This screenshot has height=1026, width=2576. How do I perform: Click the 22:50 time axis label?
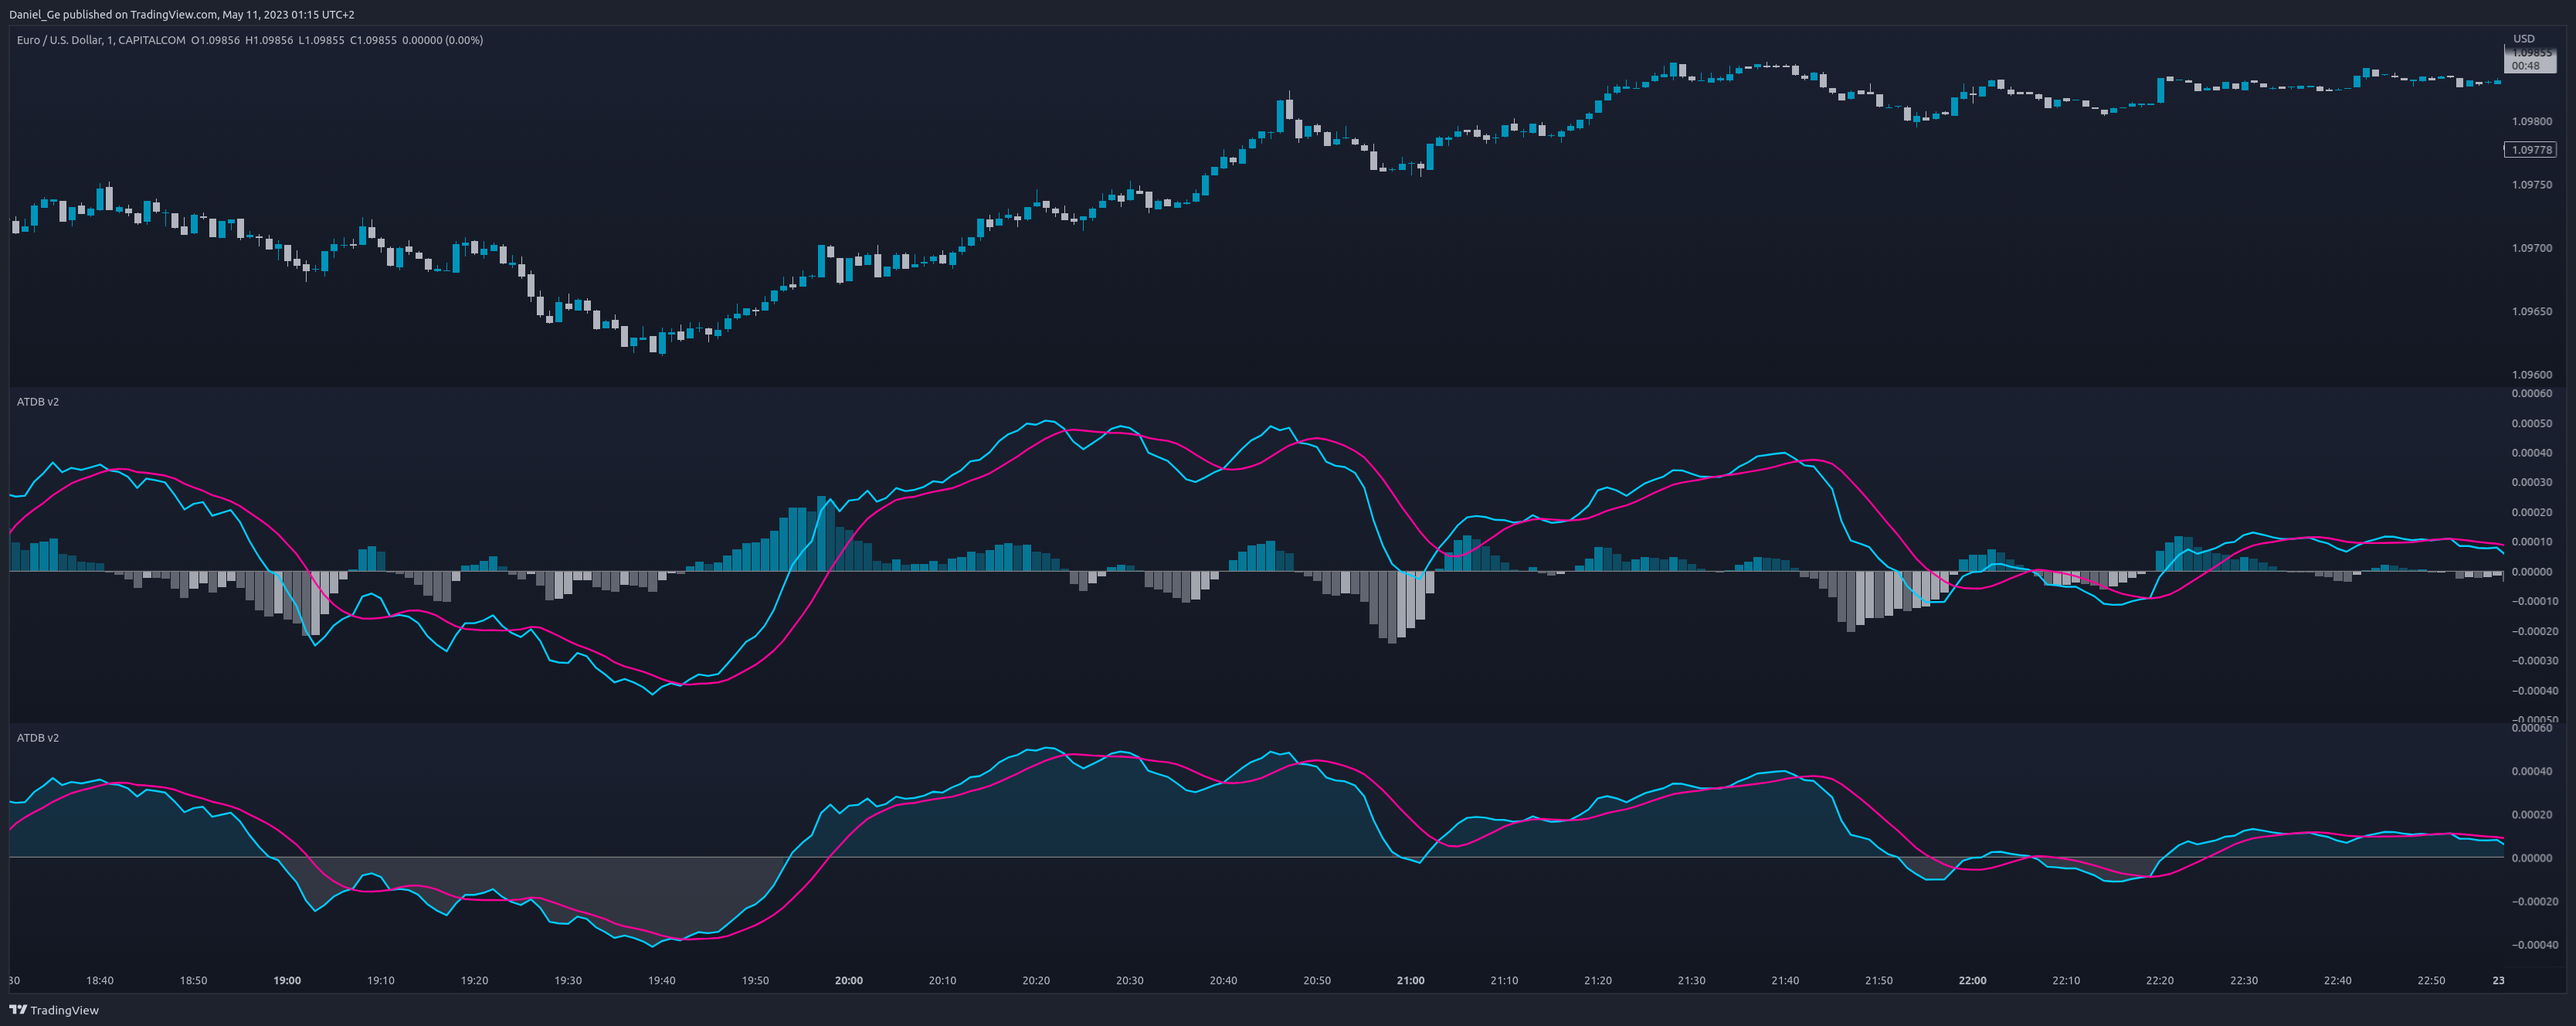point(2431,981)
